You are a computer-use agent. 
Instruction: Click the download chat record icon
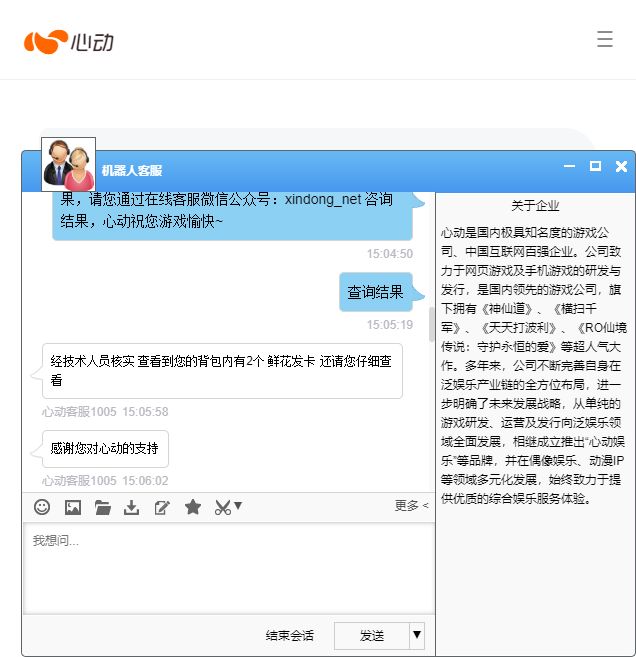132,507
